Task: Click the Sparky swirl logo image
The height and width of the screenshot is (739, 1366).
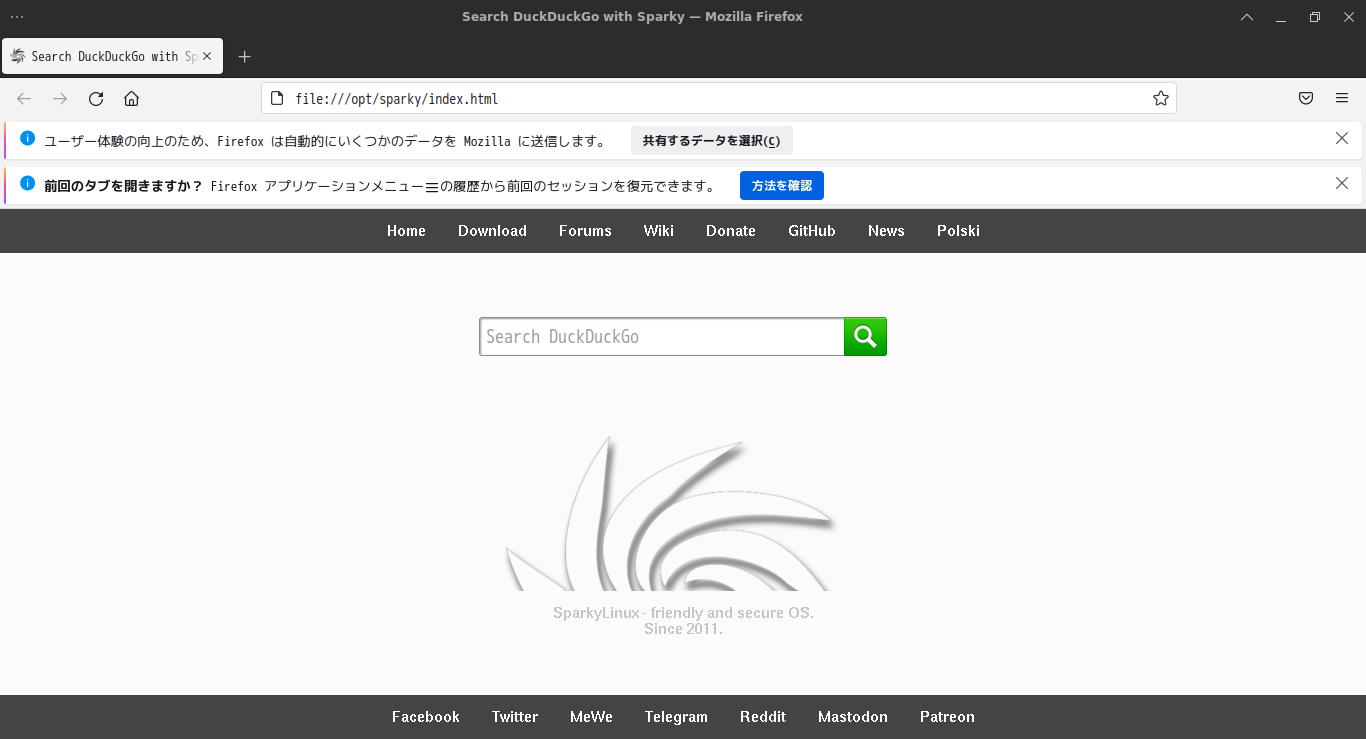Action: click(670, 513)
